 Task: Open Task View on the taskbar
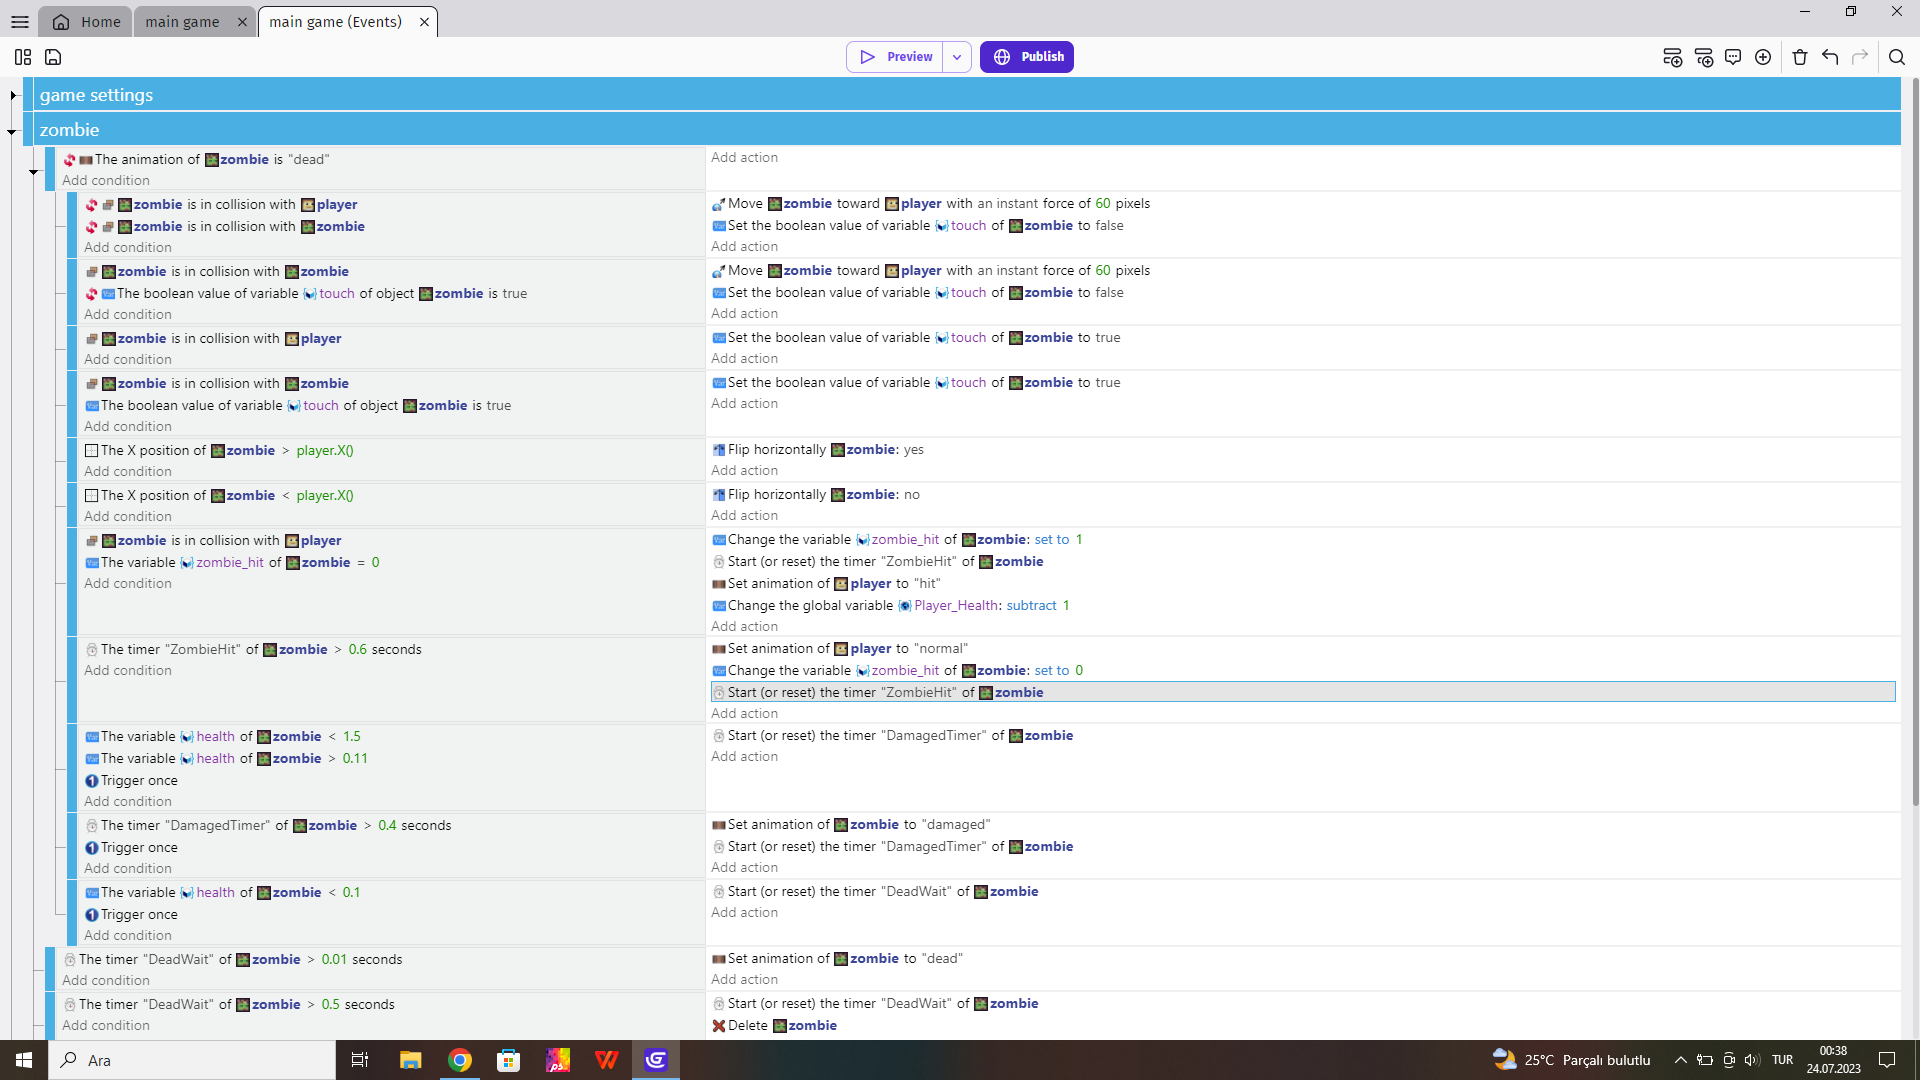360,1060
